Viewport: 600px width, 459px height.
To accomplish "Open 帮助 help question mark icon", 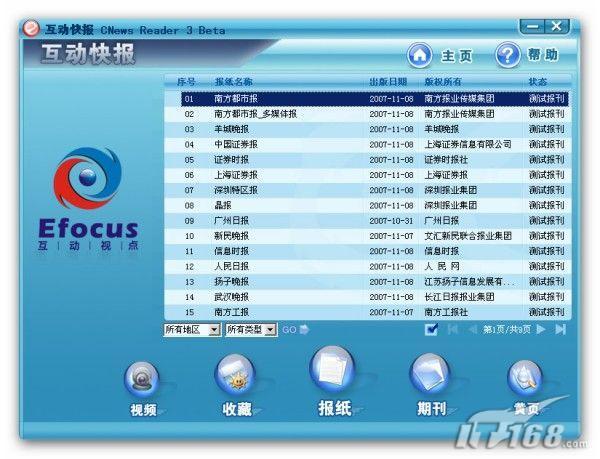I will [x=508, y=55].
